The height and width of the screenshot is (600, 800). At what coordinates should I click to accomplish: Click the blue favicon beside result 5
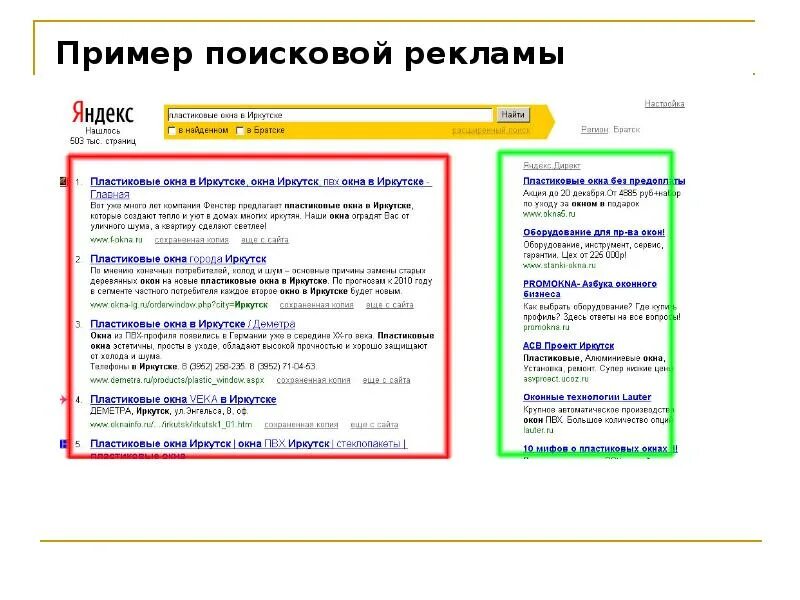(64, 444)
